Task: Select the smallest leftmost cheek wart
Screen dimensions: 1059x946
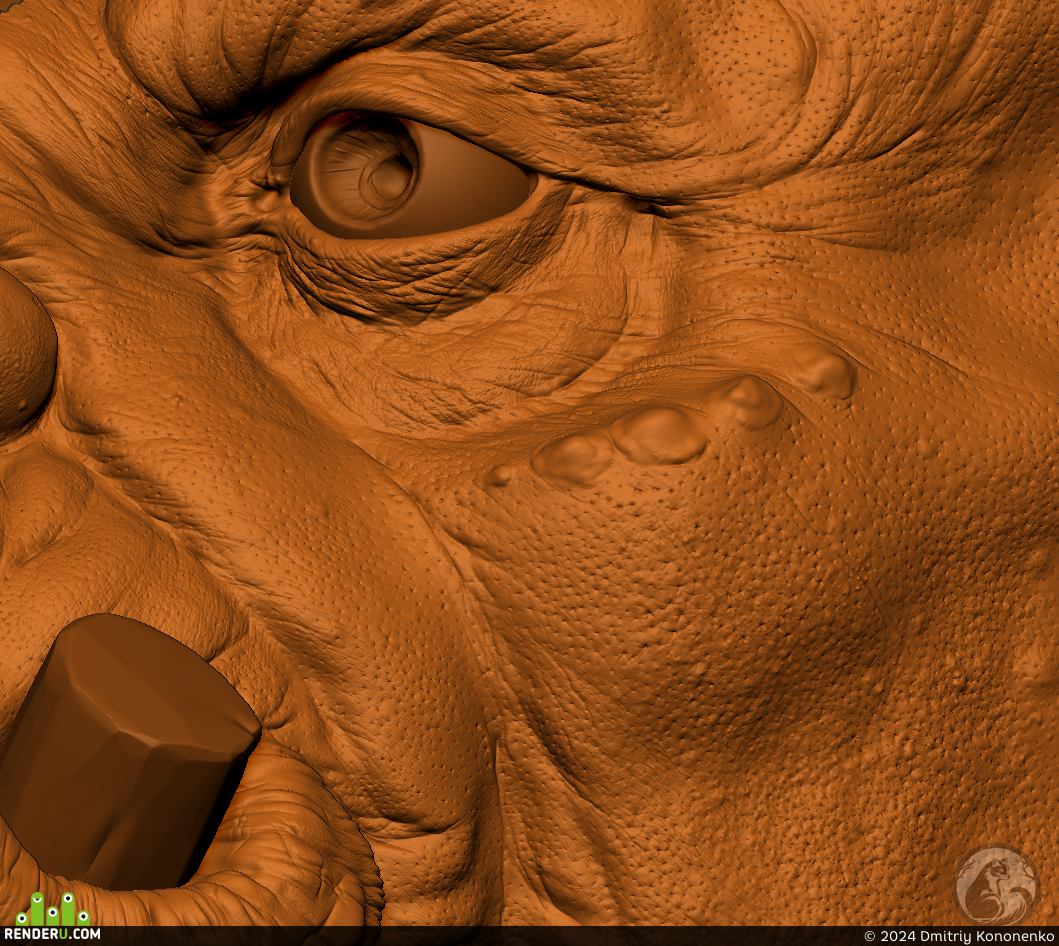Action: pyautogui.click(x=501, y=475)
